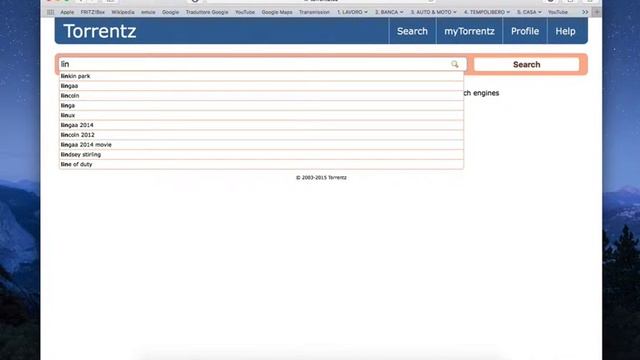Open the Google bookmark

coord(170,12)
